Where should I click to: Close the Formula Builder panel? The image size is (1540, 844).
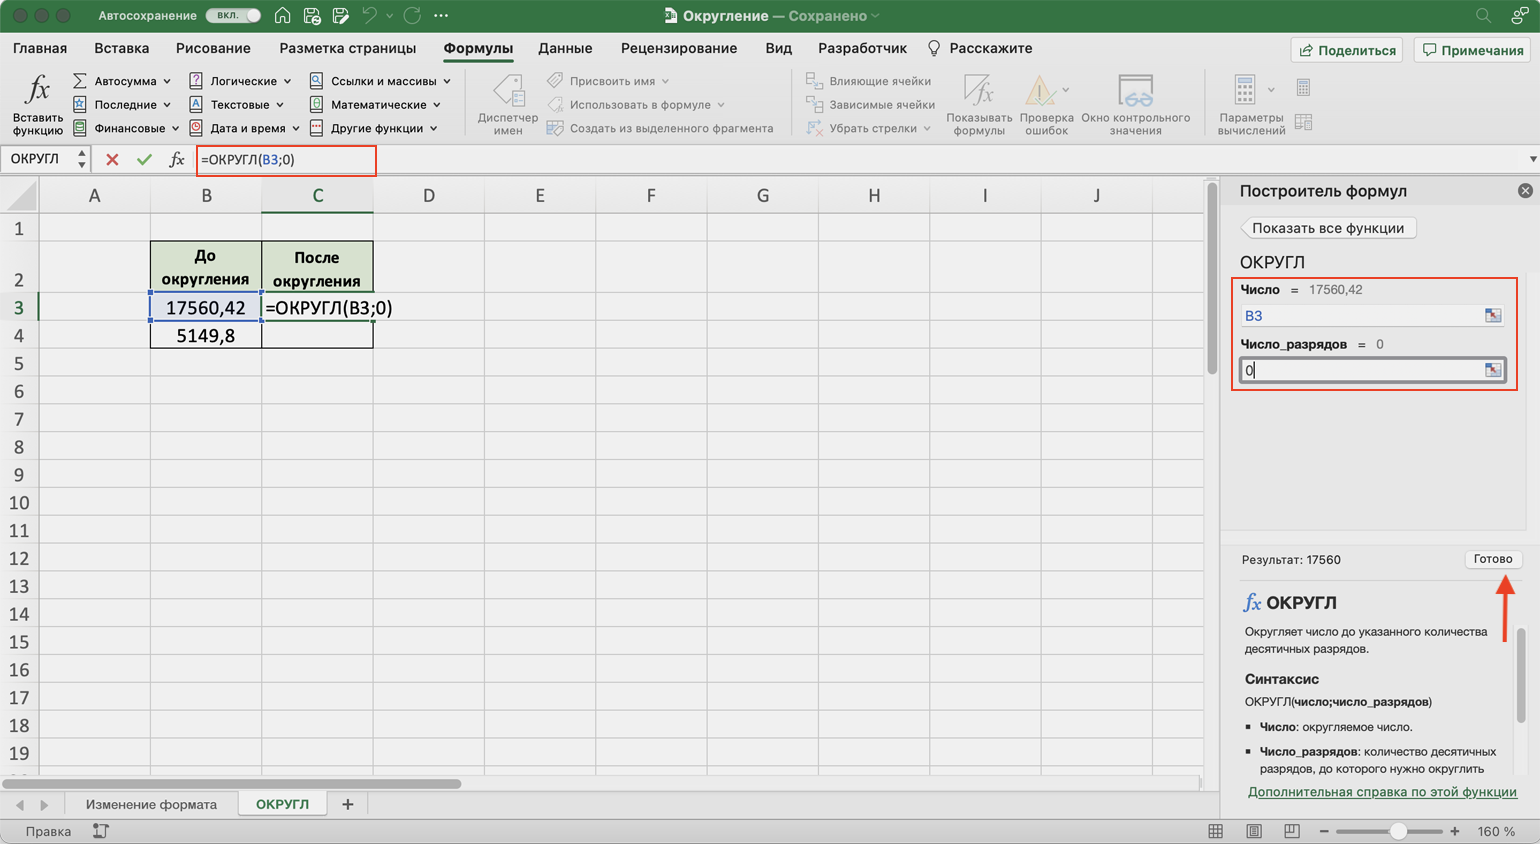point(1524,191)
